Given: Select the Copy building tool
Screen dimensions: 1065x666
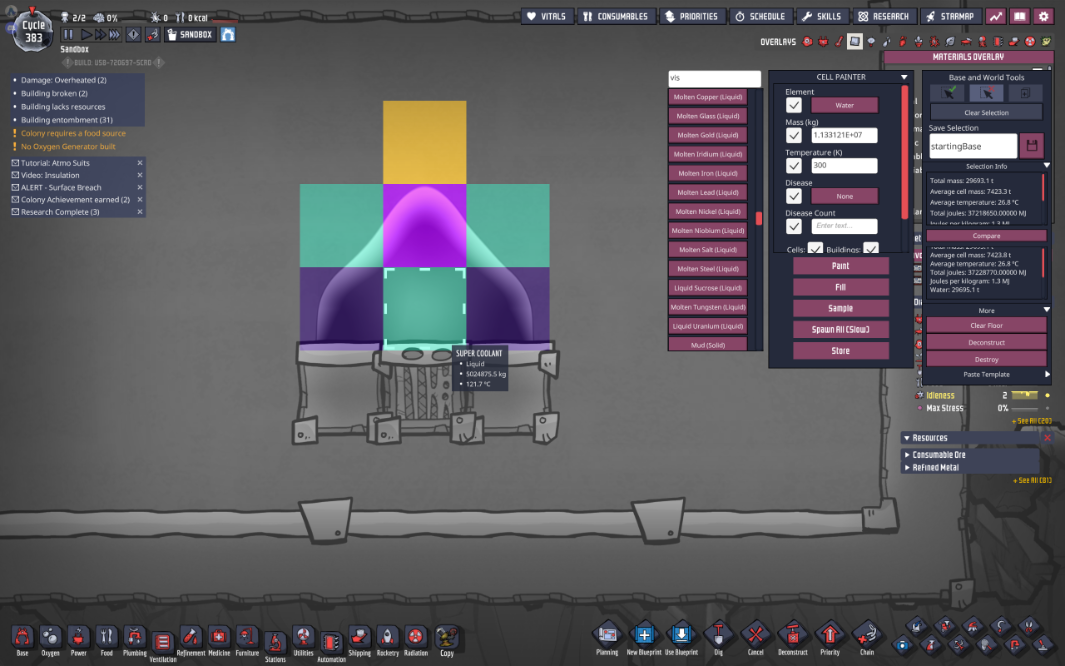Looking at the screenshot, I should coord(447,640).
